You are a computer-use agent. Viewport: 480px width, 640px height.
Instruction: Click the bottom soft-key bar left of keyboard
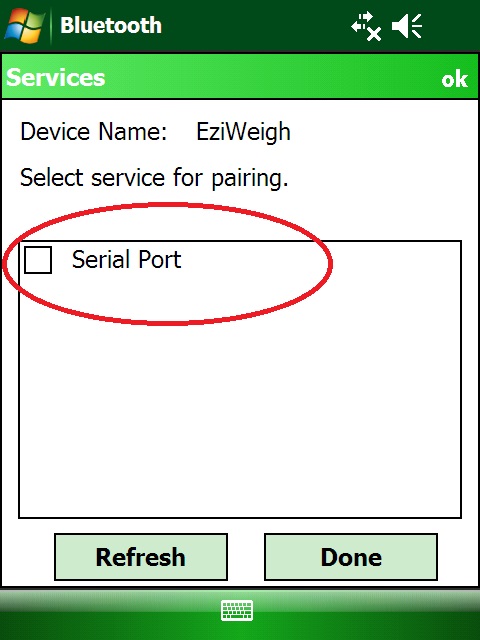pyautogui.click(x=110, y=612)
